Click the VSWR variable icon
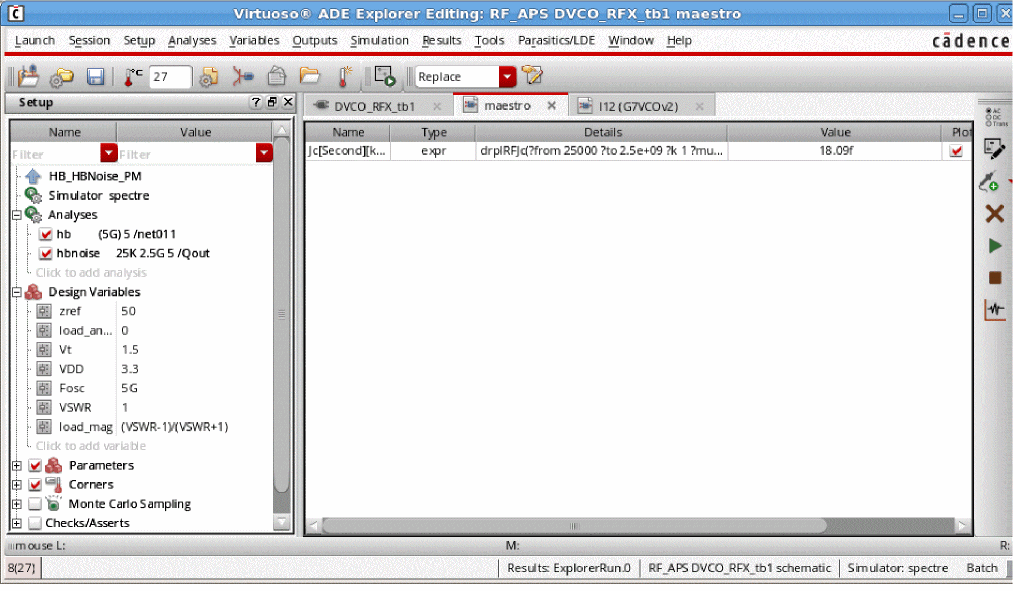 44,408
